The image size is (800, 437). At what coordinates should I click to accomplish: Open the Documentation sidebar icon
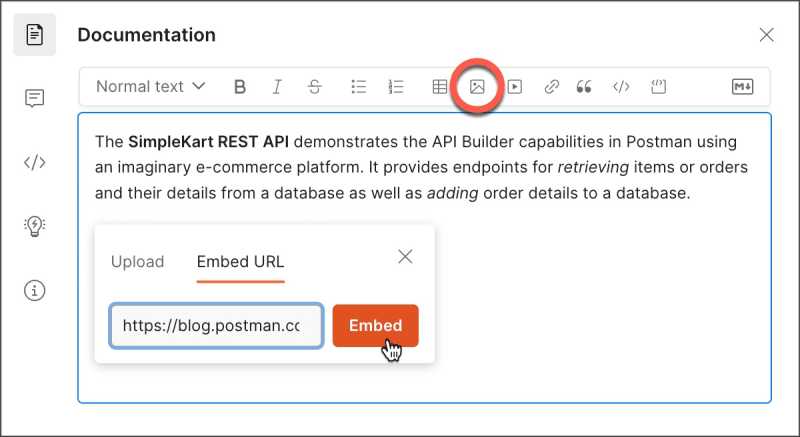coord(35,35)
